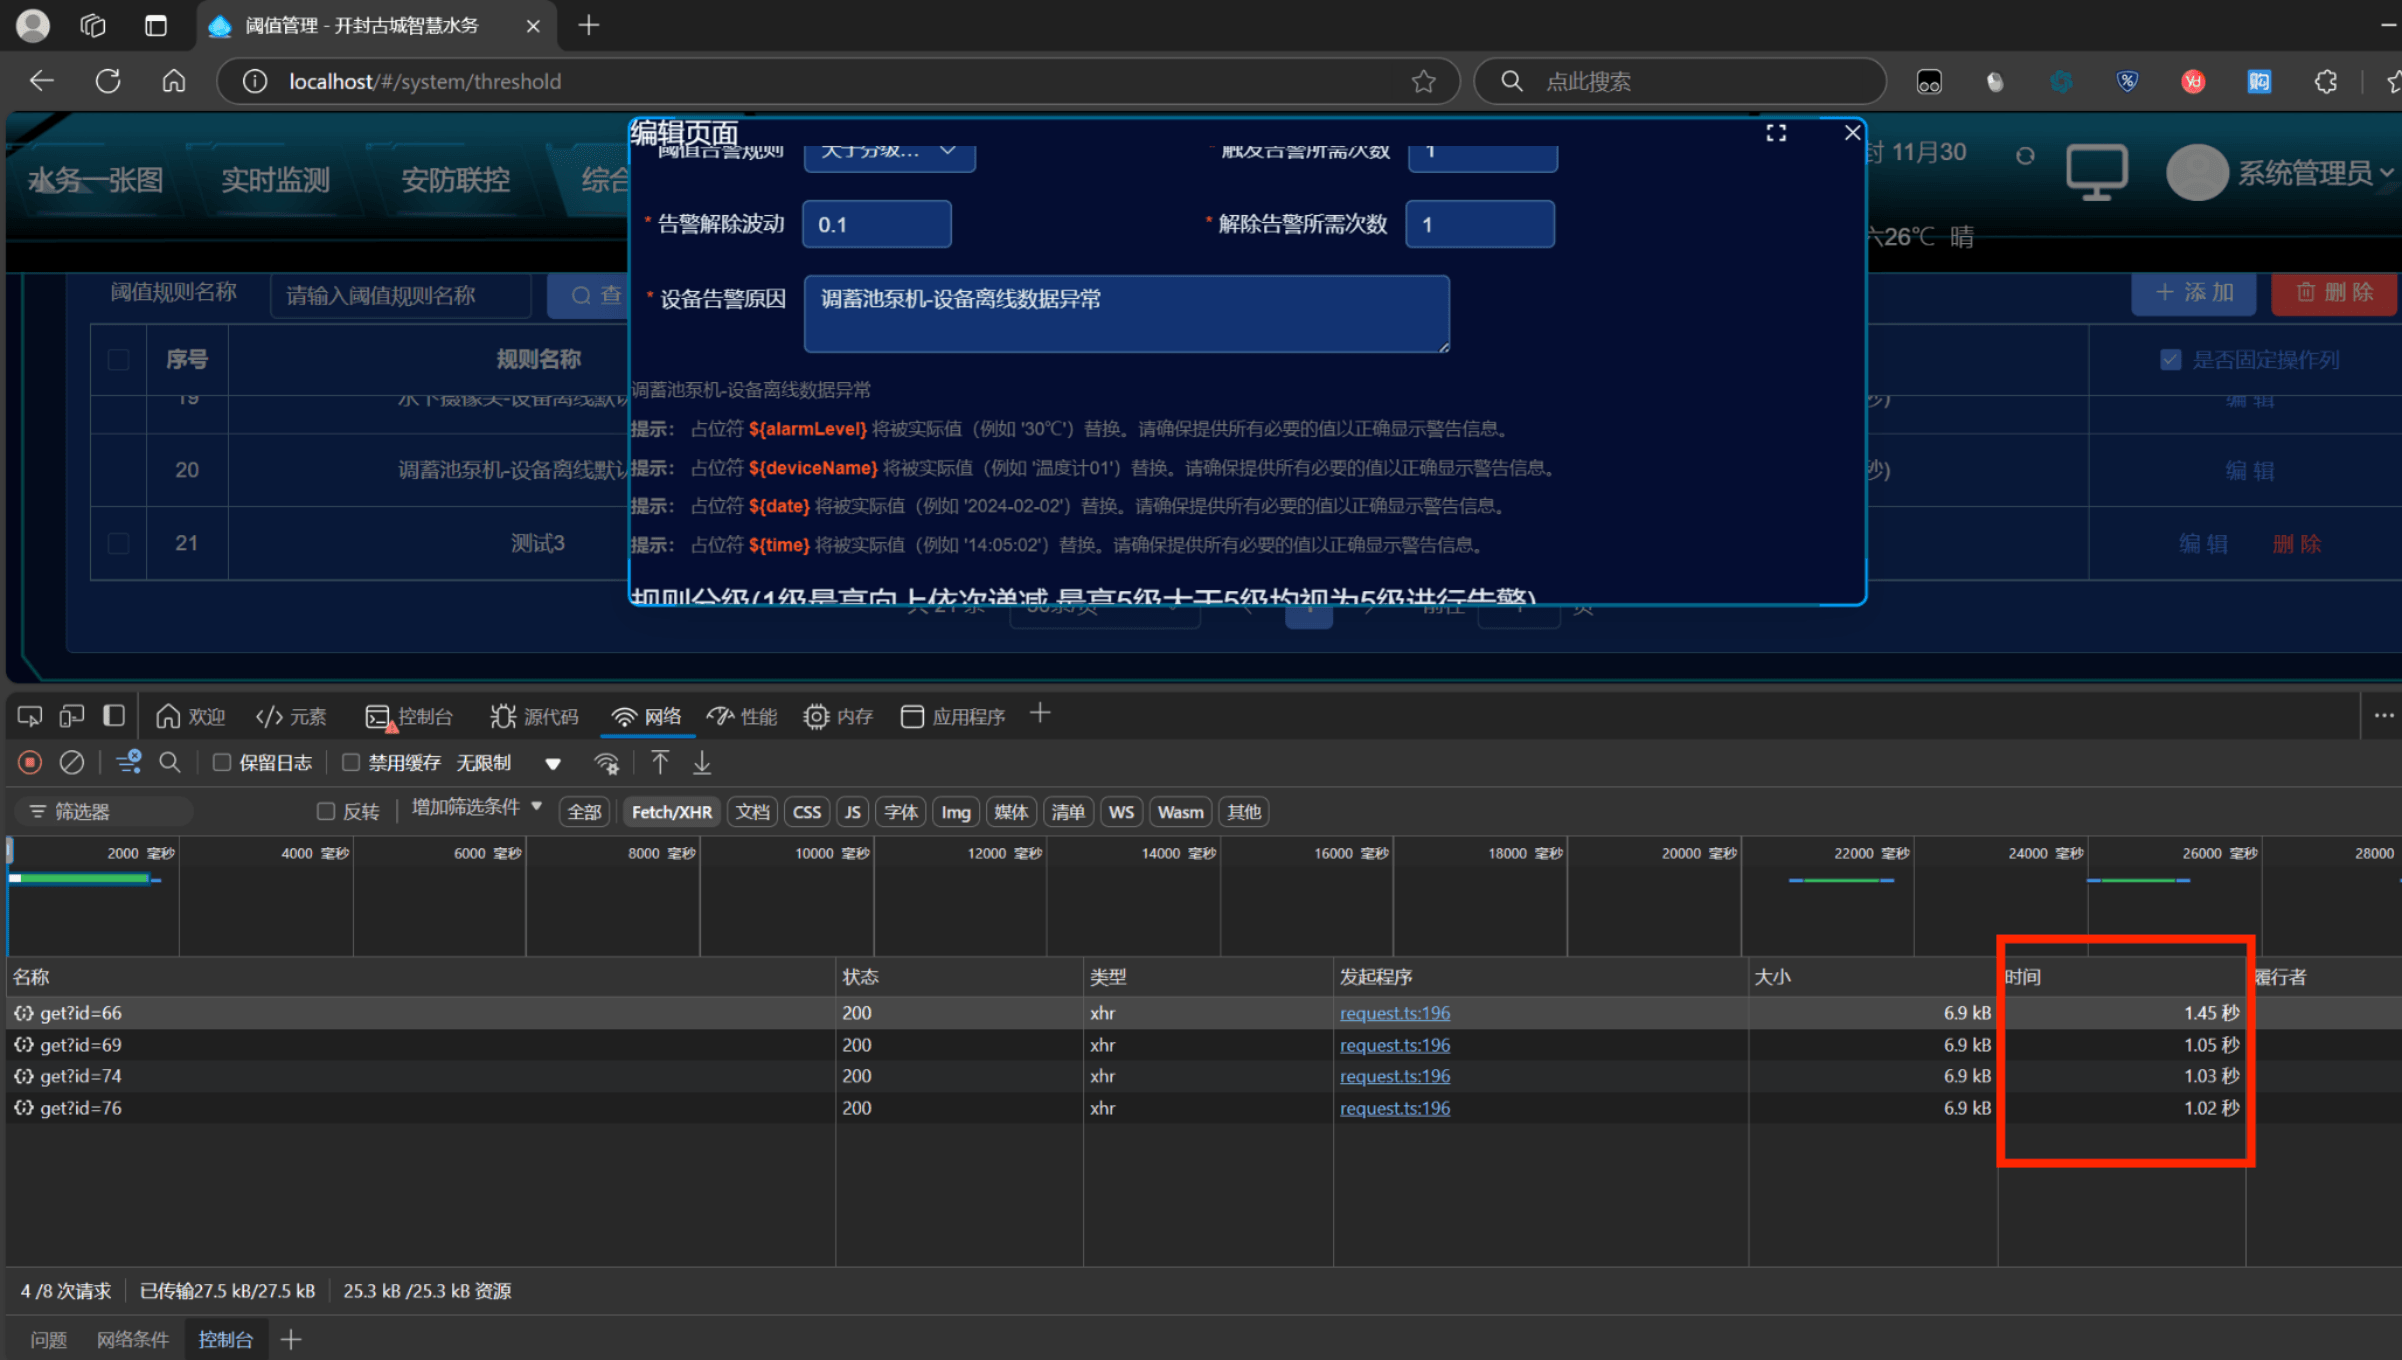Open the request.ts:196 link for get?id=69
This screenshot has height=1360, width=2402.
1394,1045
